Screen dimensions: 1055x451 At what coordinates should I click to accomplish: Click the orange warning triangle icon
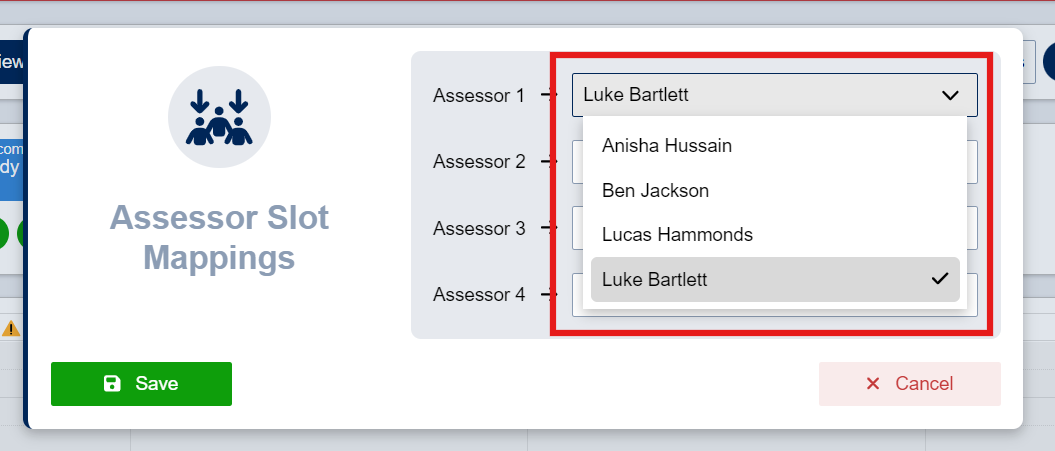[11, 328]
